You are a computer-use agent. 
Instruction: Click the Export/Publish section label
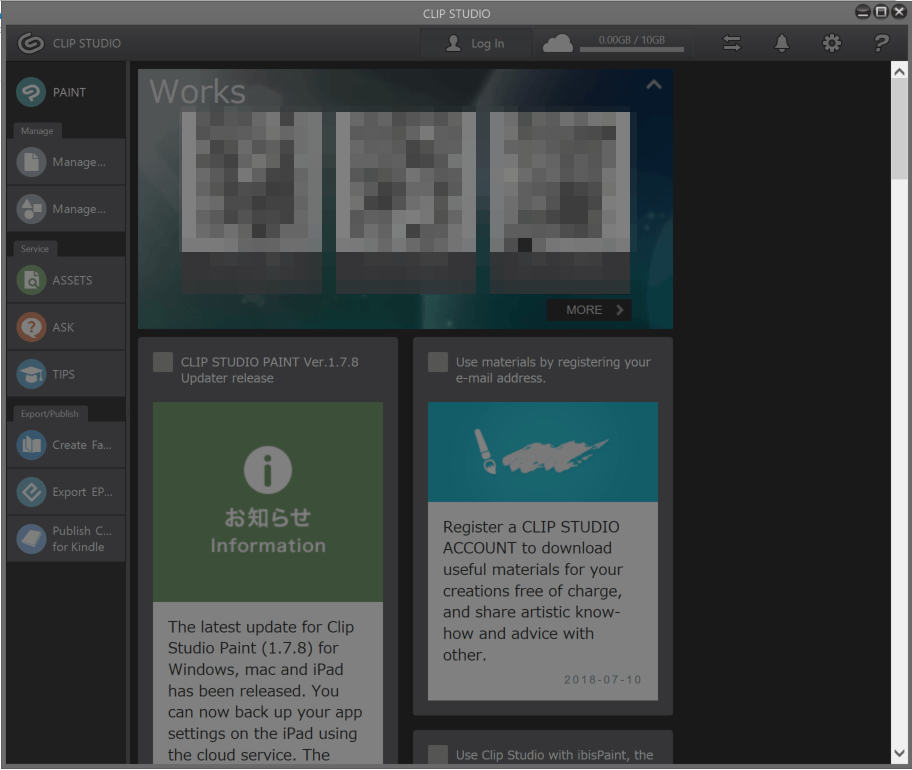click(50, 413)
